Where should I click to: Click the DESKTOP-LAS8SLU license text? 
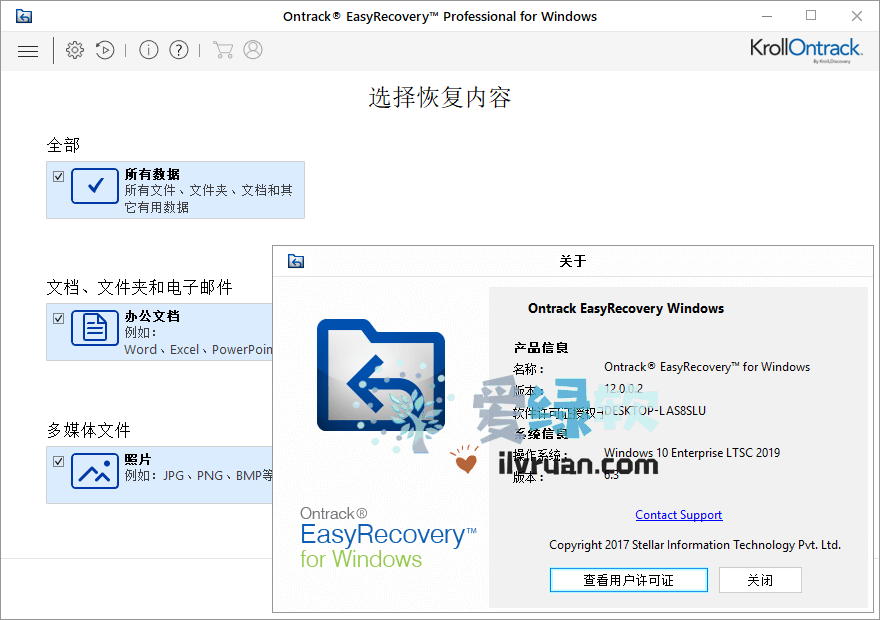click(x=655, y=411)
